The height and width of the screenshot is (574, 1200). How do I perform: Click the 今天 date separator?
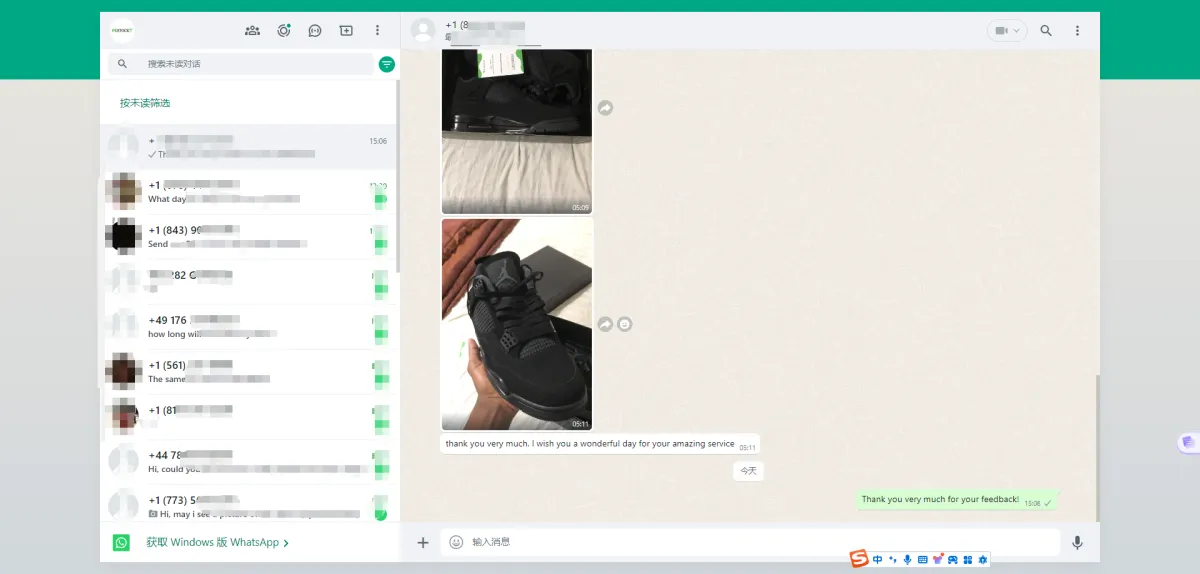click(748, 470)
